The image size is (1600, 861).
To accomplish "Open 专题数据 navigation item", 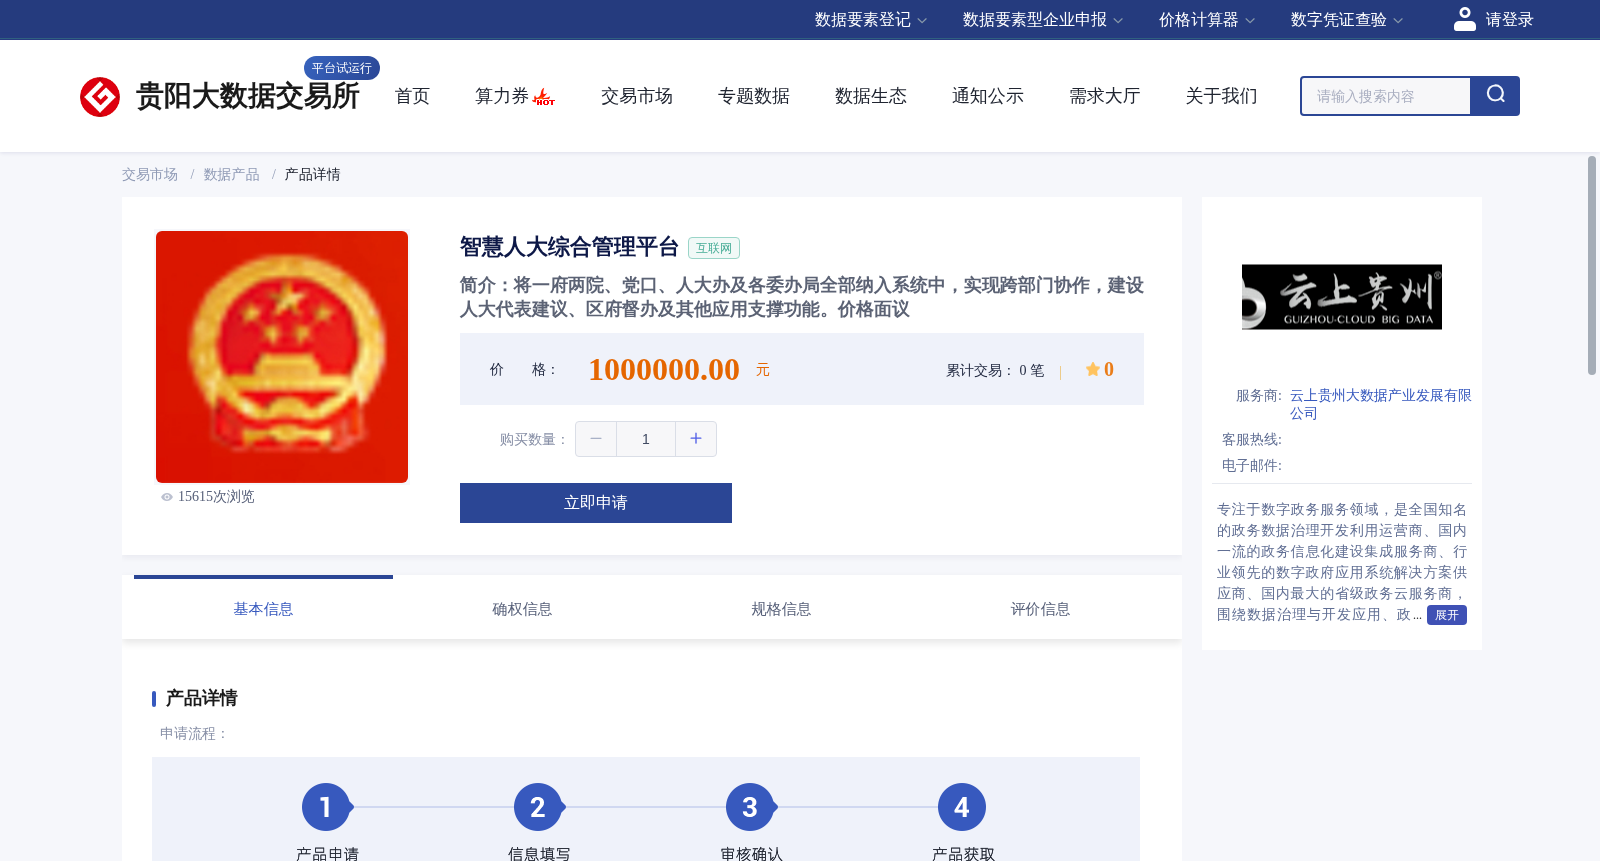I will [x=754, y=96].
